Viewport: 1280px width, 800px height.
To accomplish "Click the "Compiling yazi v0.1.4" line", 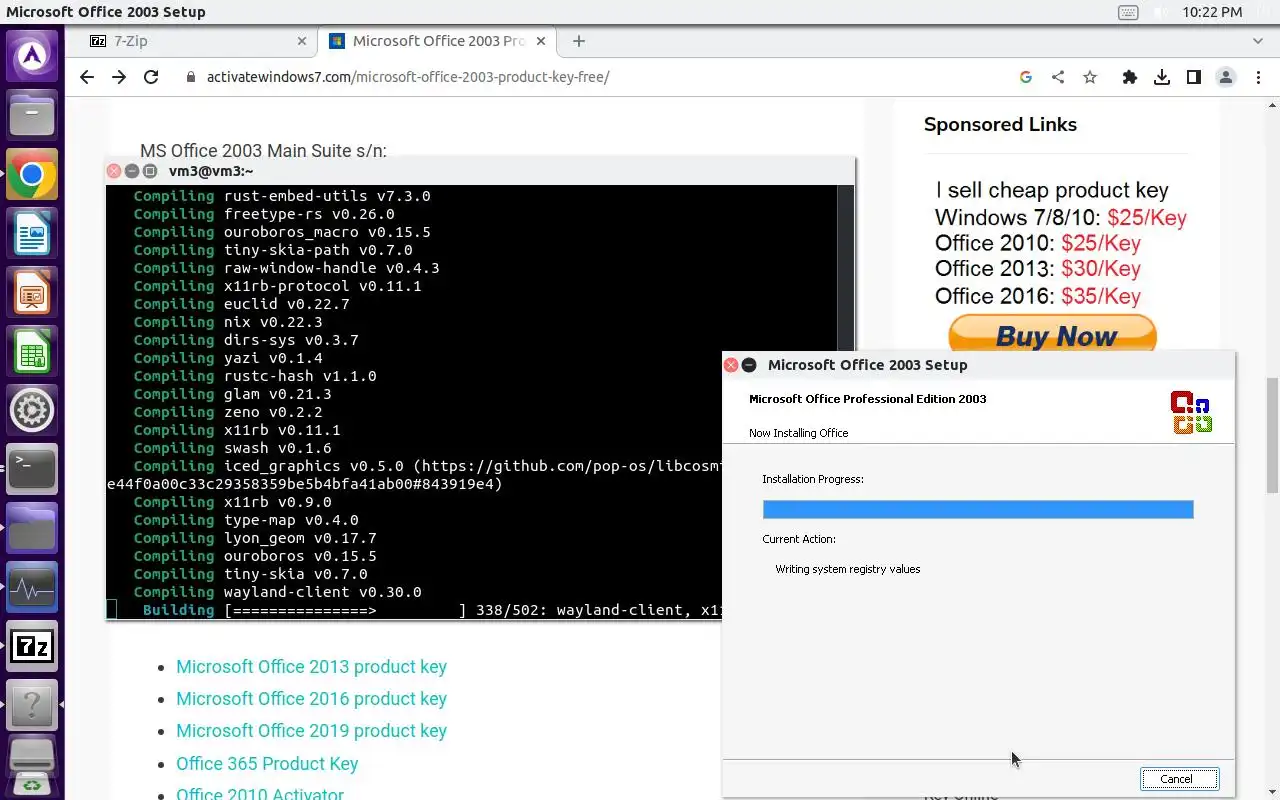I will click(228, 358).
